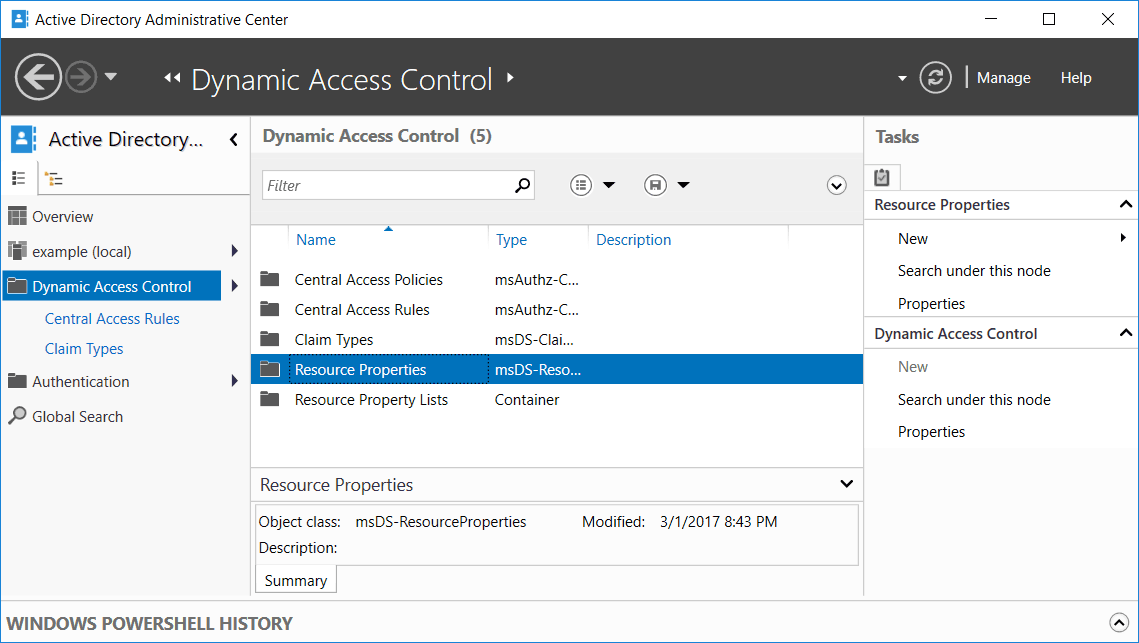Open the saved queries dropdown arrow

click(684, 185)
